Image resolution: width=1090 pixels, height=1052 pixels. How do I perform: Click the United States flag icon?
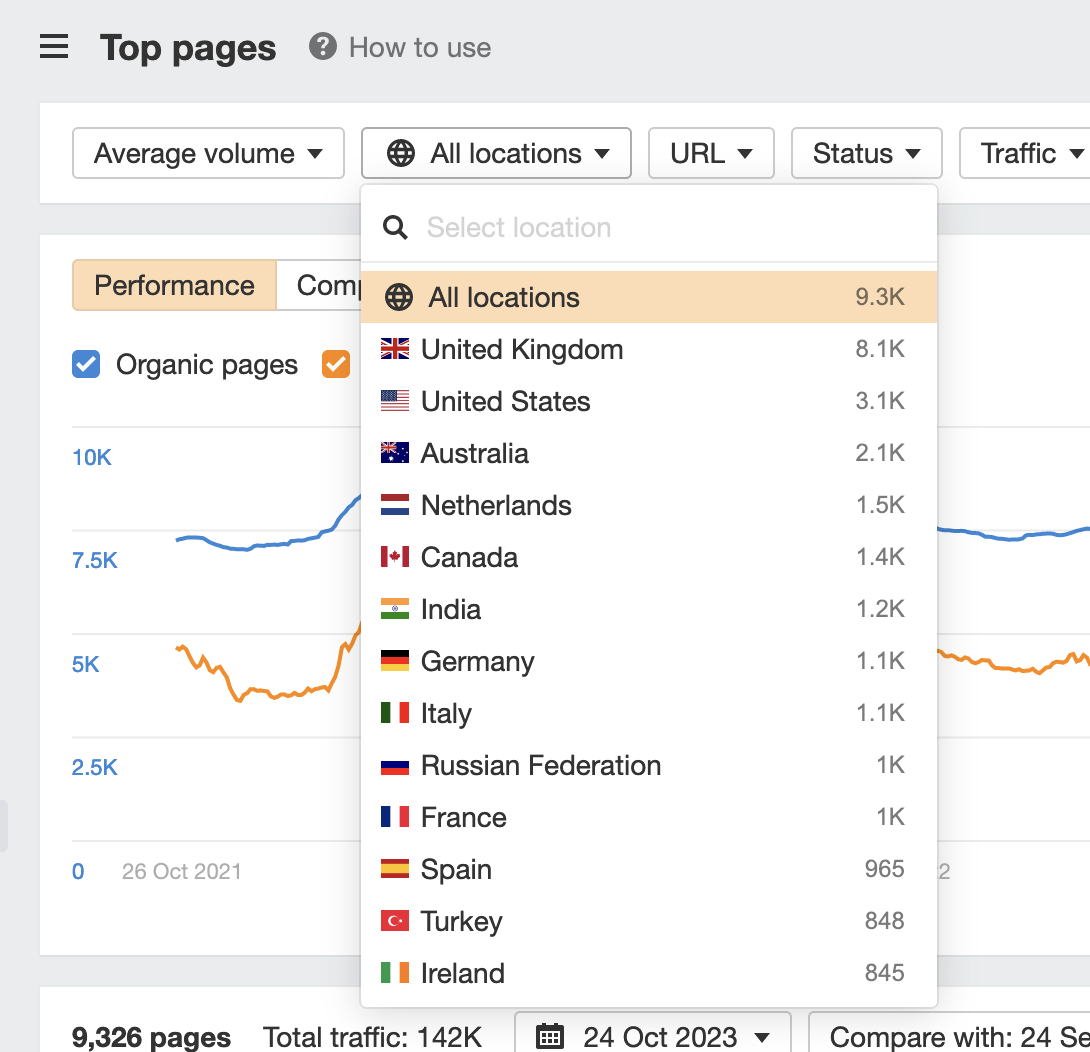[x=396, y=400]
